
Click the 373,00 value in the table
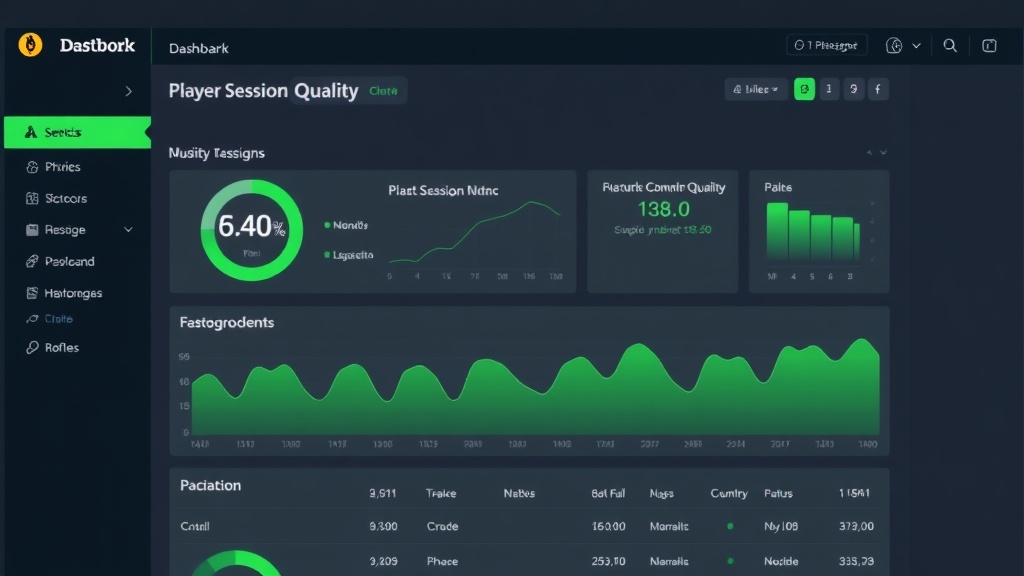[856, 526]
